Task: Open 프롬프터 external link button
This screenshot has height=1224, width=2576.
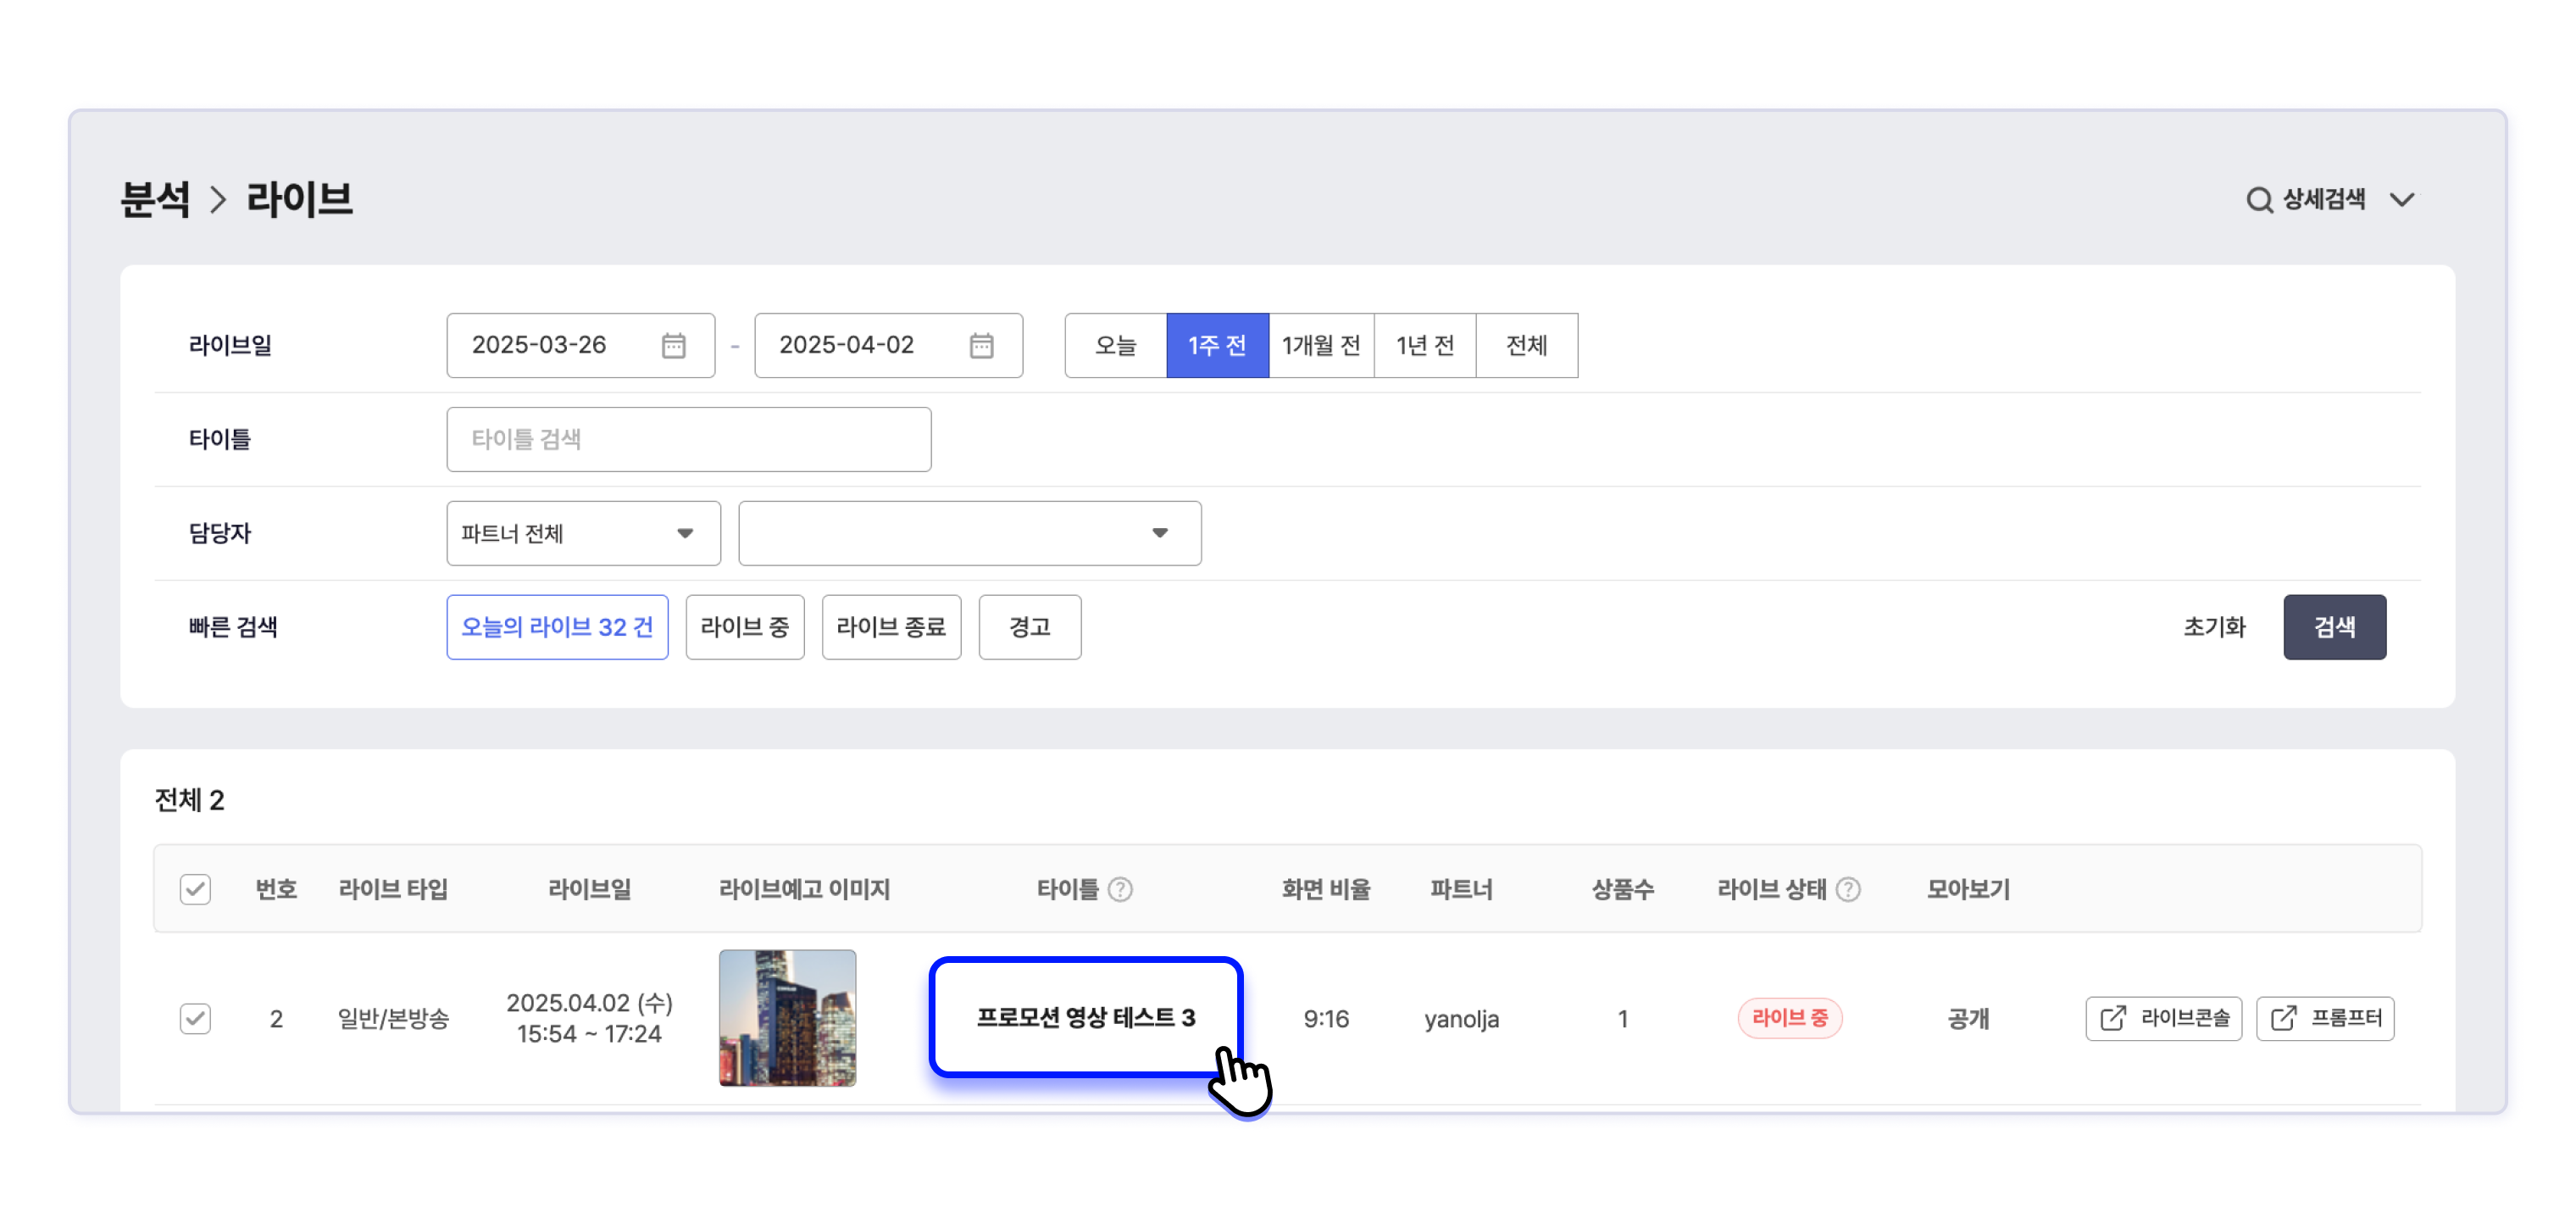Action: [x=2325, y=1018]
